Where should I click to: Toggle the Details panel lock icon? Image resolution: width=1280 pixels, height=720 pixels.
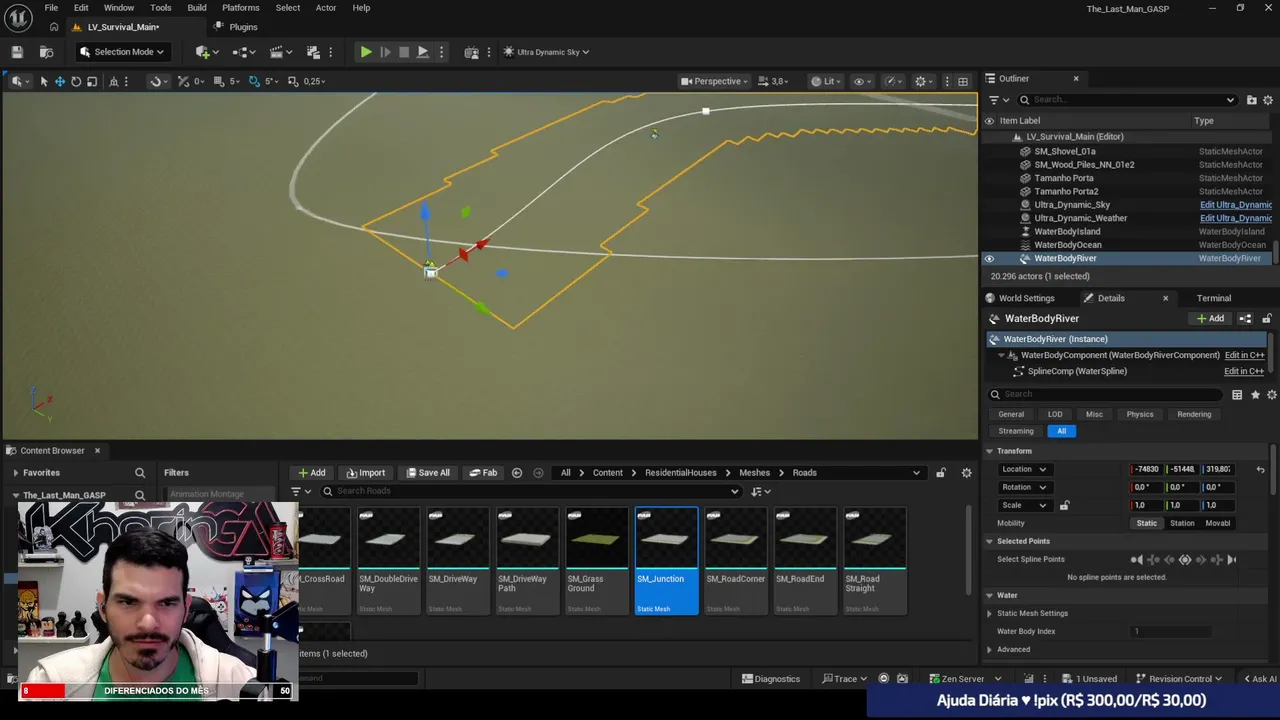pyautogui.click(x=1267, y=319)
